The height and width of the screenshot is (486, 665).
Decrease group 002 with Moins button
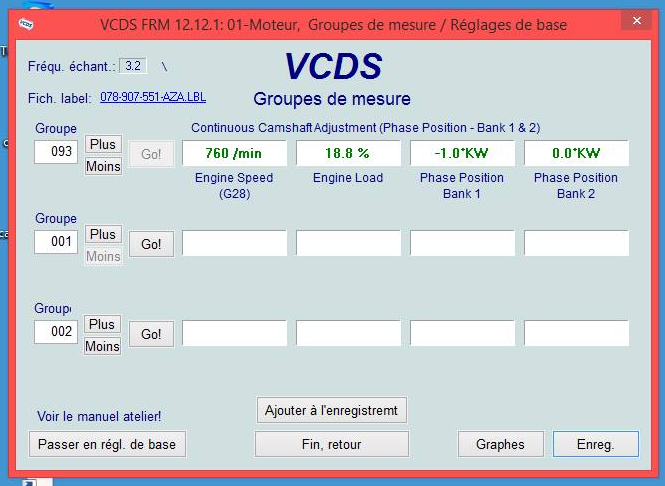tap(102, 346)
